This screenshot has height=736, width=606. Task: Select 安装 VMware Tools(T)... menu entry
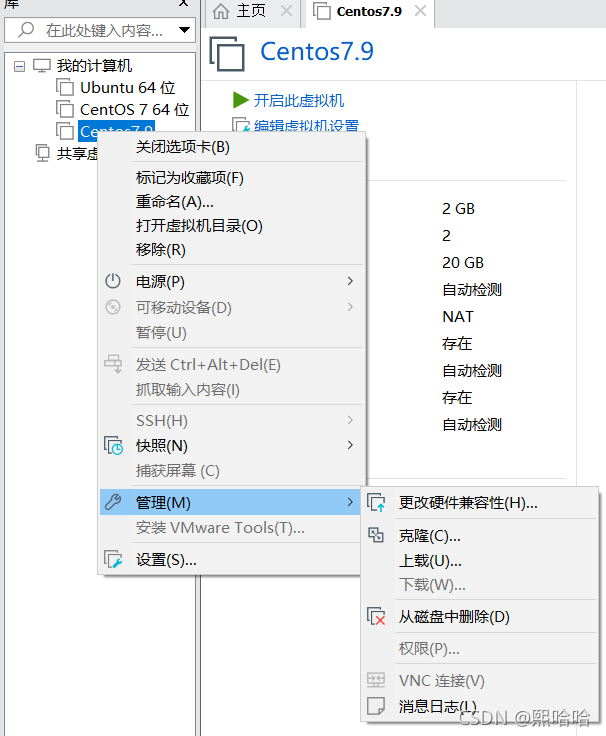point(220,528)
